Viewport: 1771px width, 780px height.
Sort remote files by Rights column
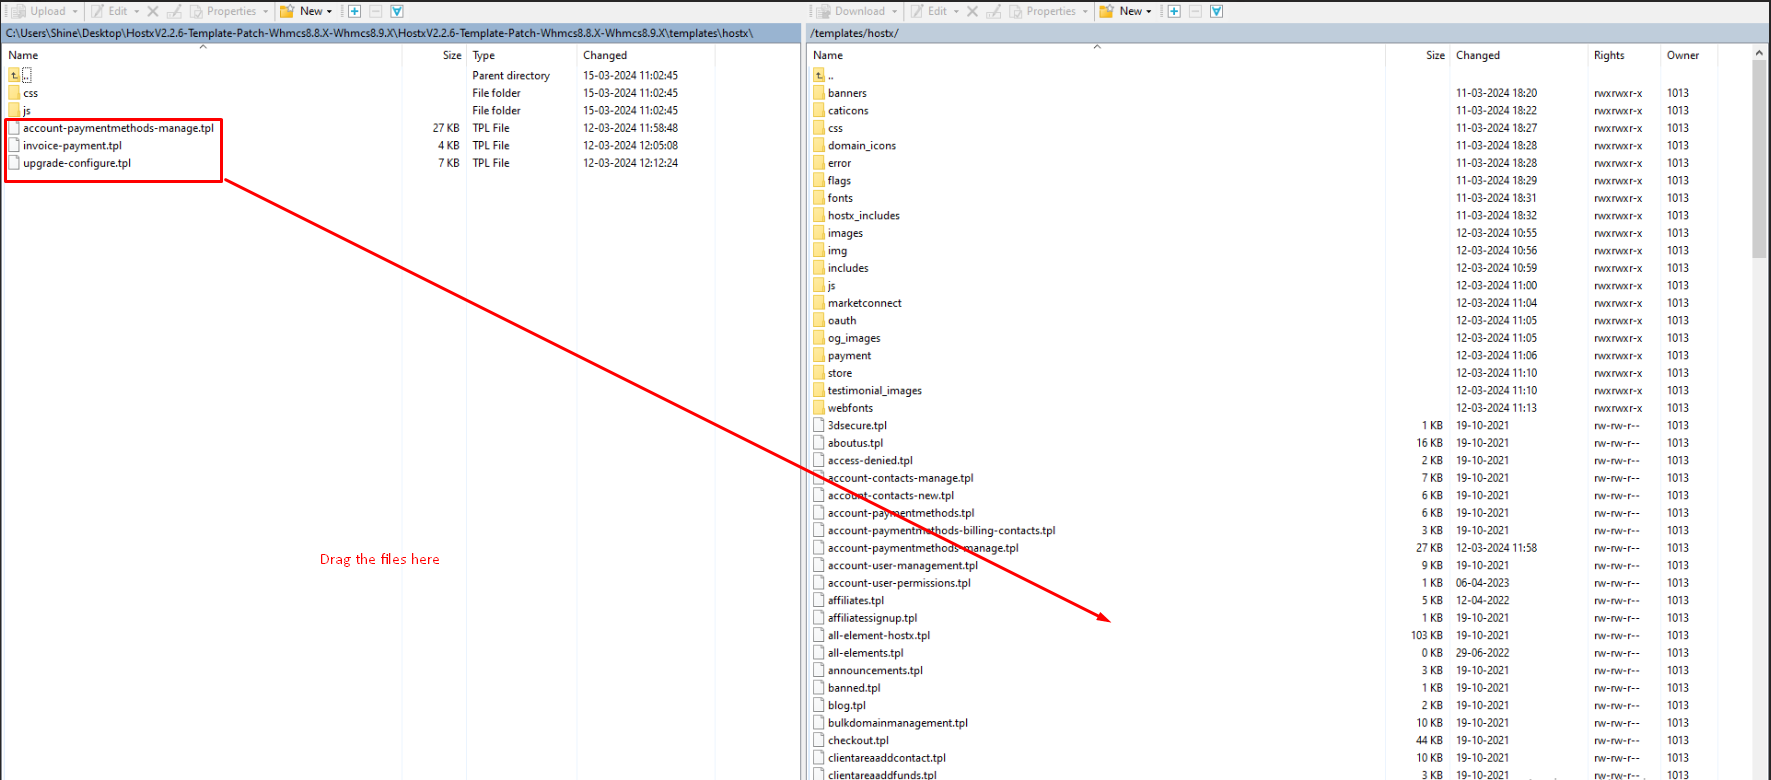pyautogui.click(x=1608, y=55)
